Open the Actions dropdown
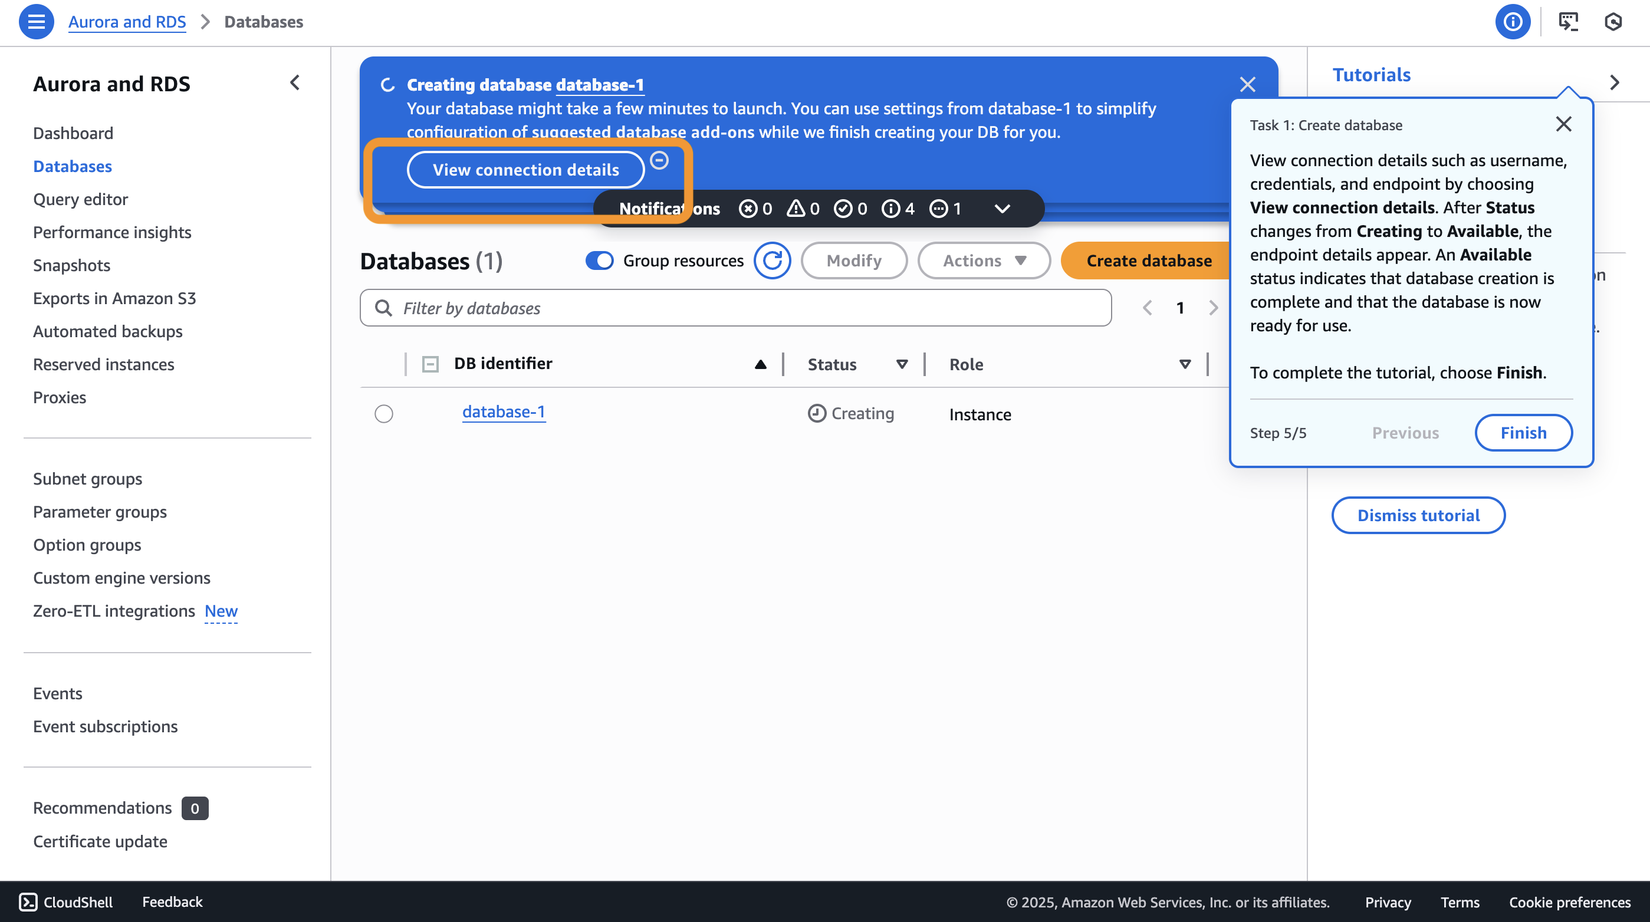This screenshot has width=1650, height=922. [984, 261]
